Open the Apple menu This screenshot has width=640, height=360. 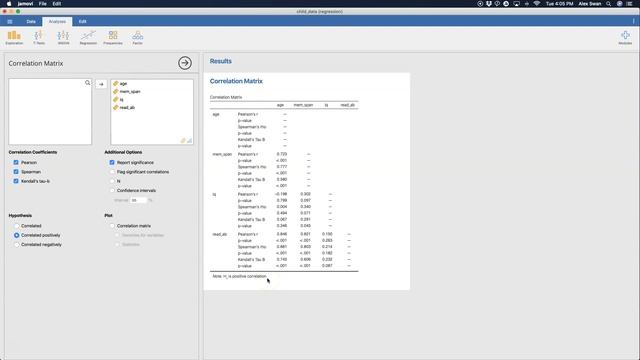pyautogui.click(x=9, y=4)
